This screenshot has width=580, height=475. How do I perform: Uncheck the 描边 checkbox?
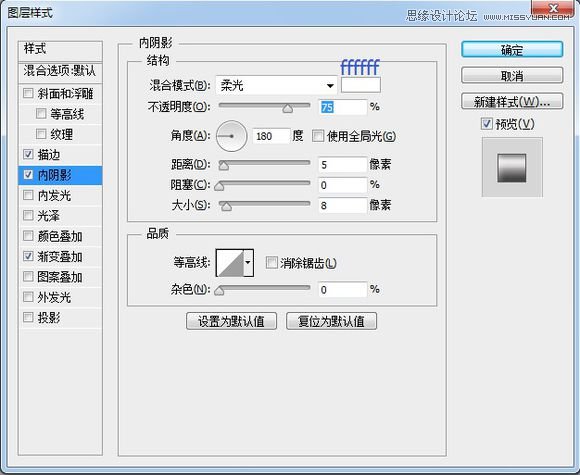pos(28,154)
